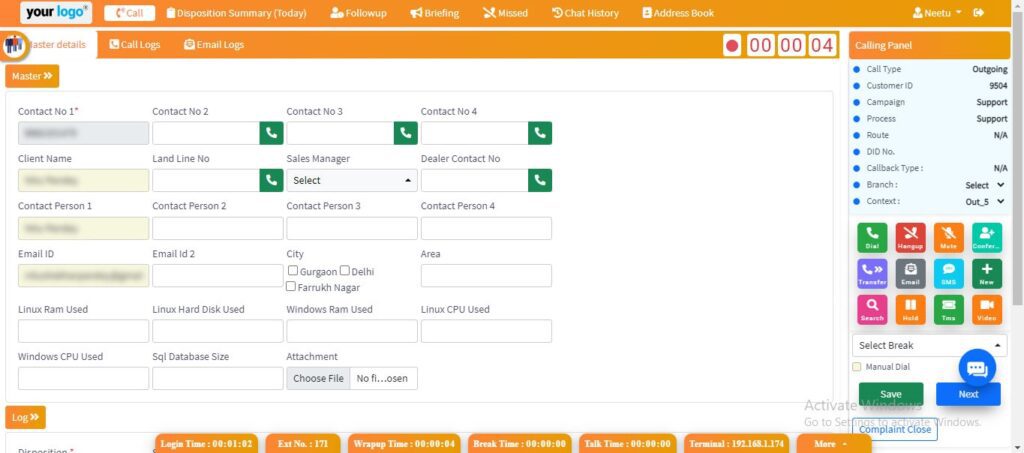Click the red Hangup icon
The image size is (1024, 453).
910,238
